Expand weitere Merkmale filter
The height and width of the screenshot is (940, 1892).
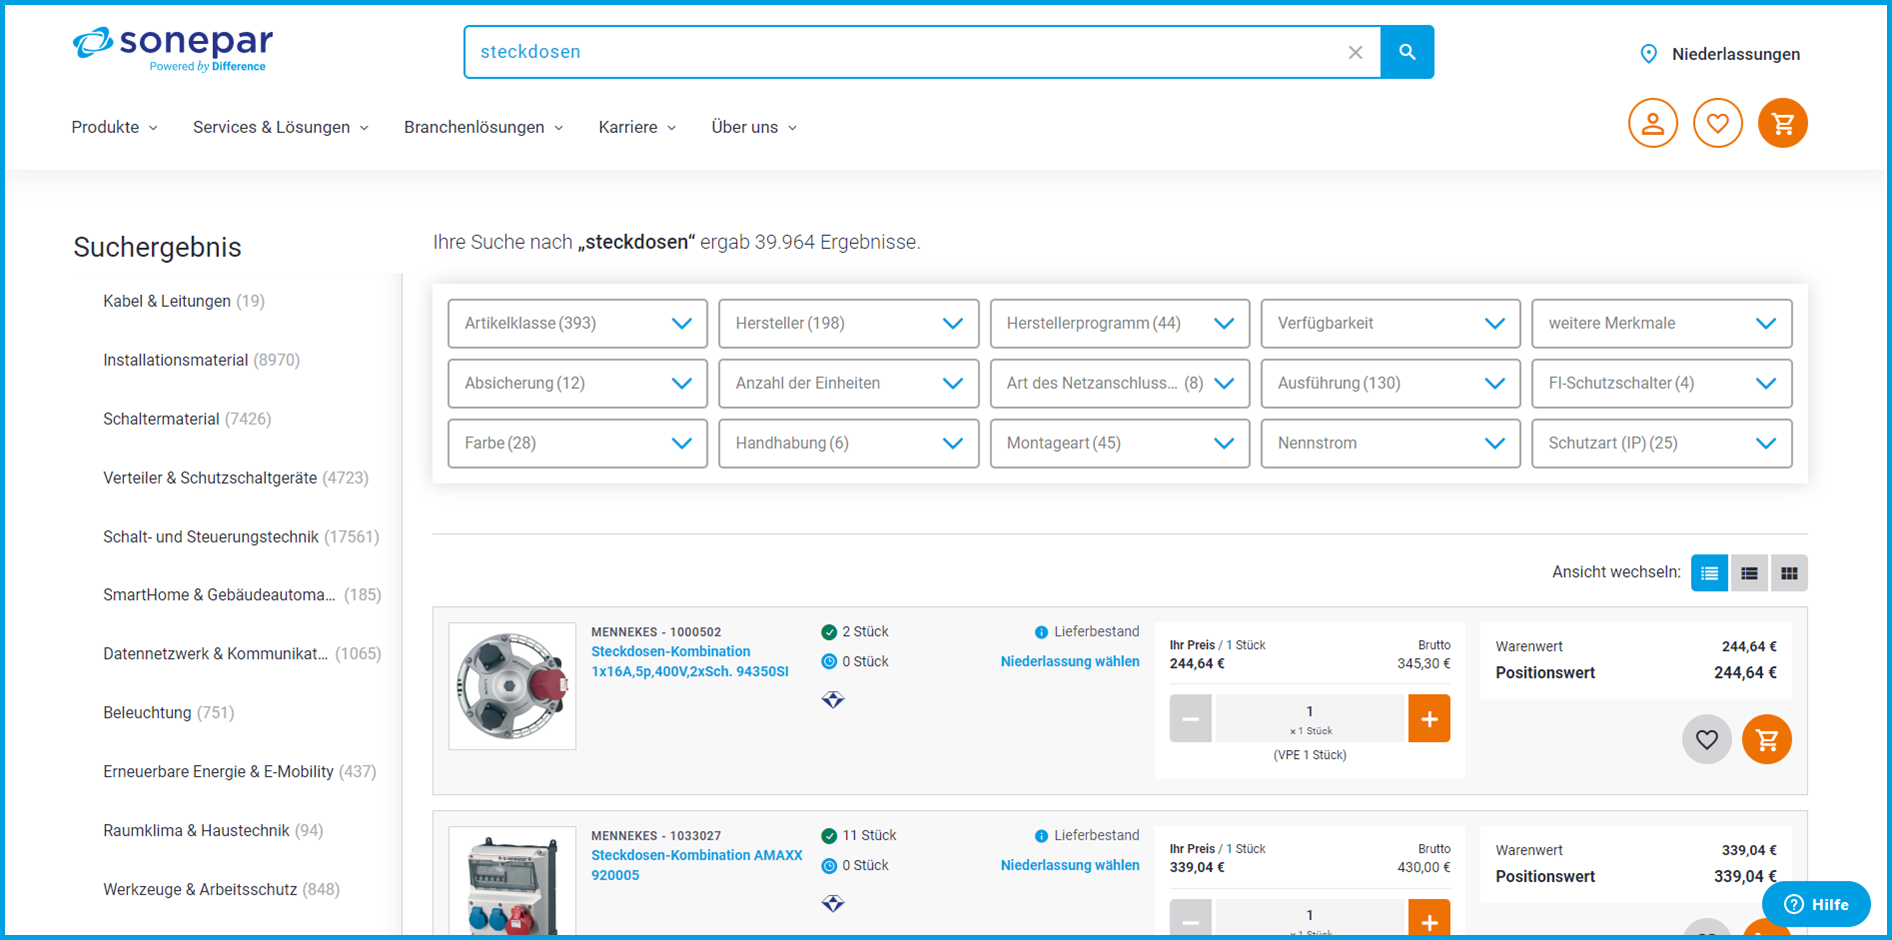pos(1661,323)
